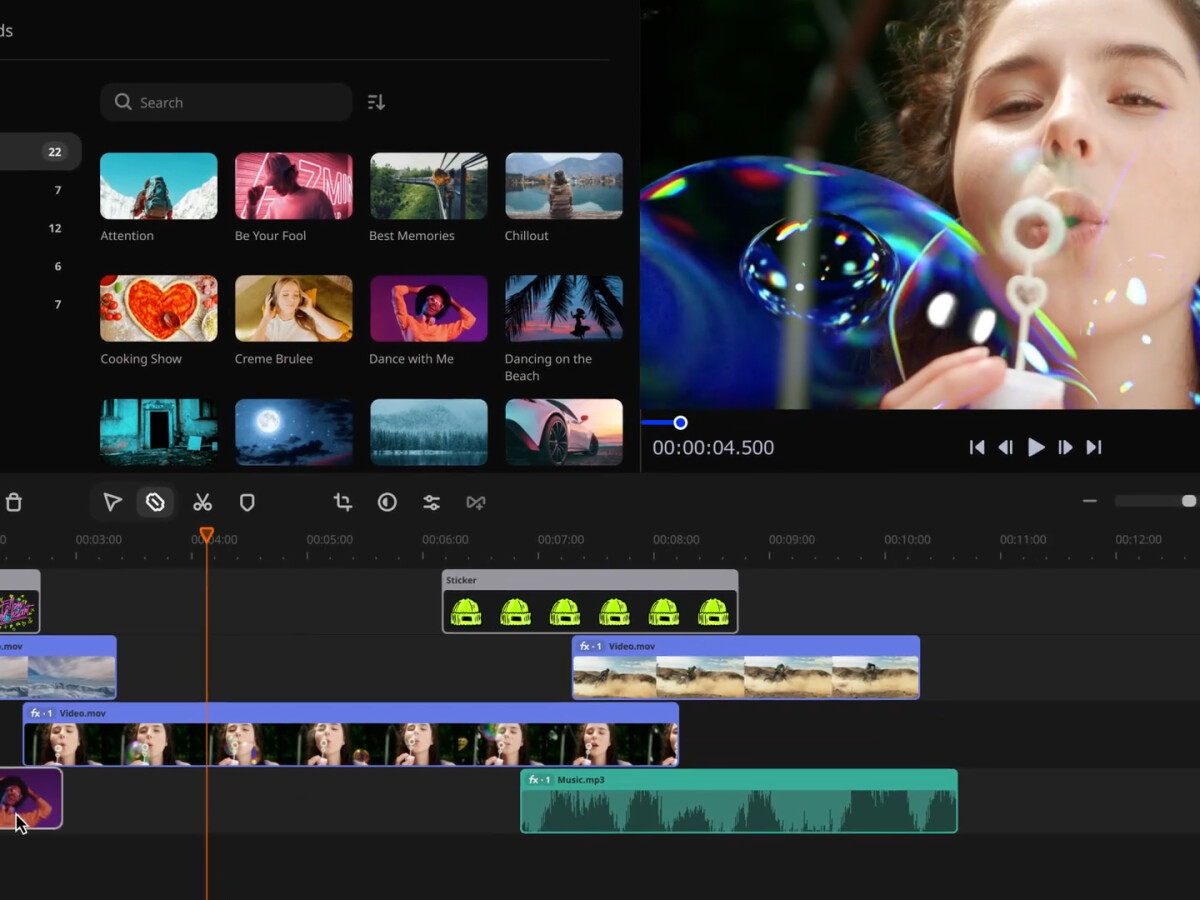Select the category with 12 items

[40, 228]
